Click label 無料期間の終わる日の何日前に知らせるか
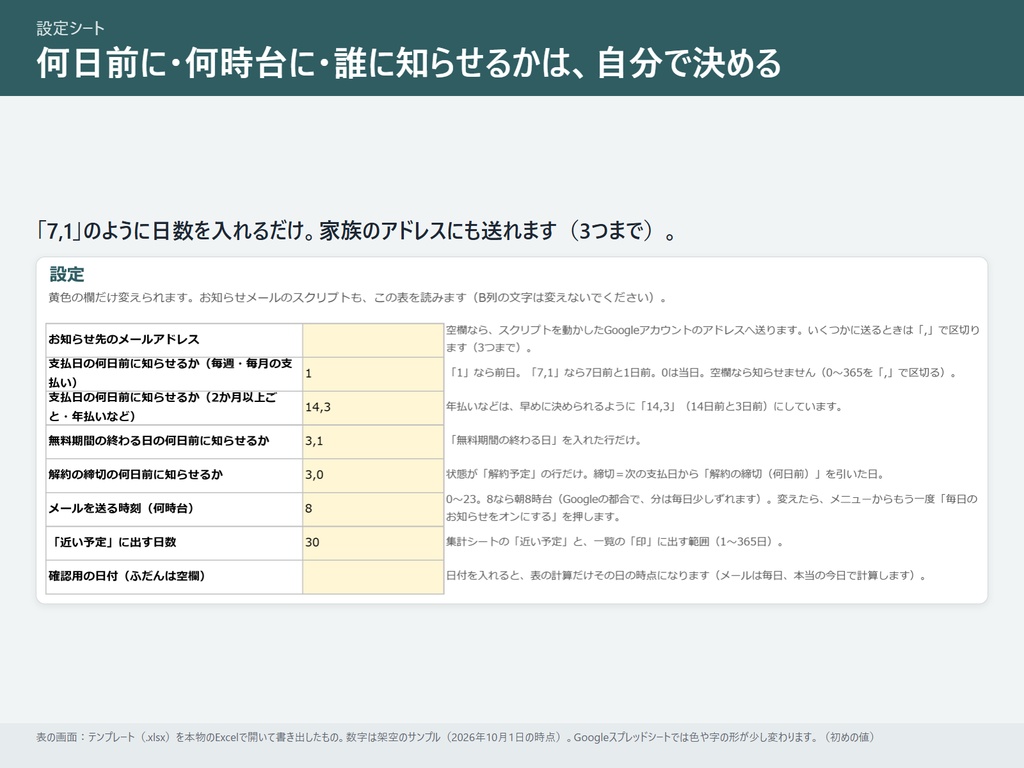Image resolution: width=1024 pixels, height=768 pixels. pyautogui.click(x=159, y=441)
